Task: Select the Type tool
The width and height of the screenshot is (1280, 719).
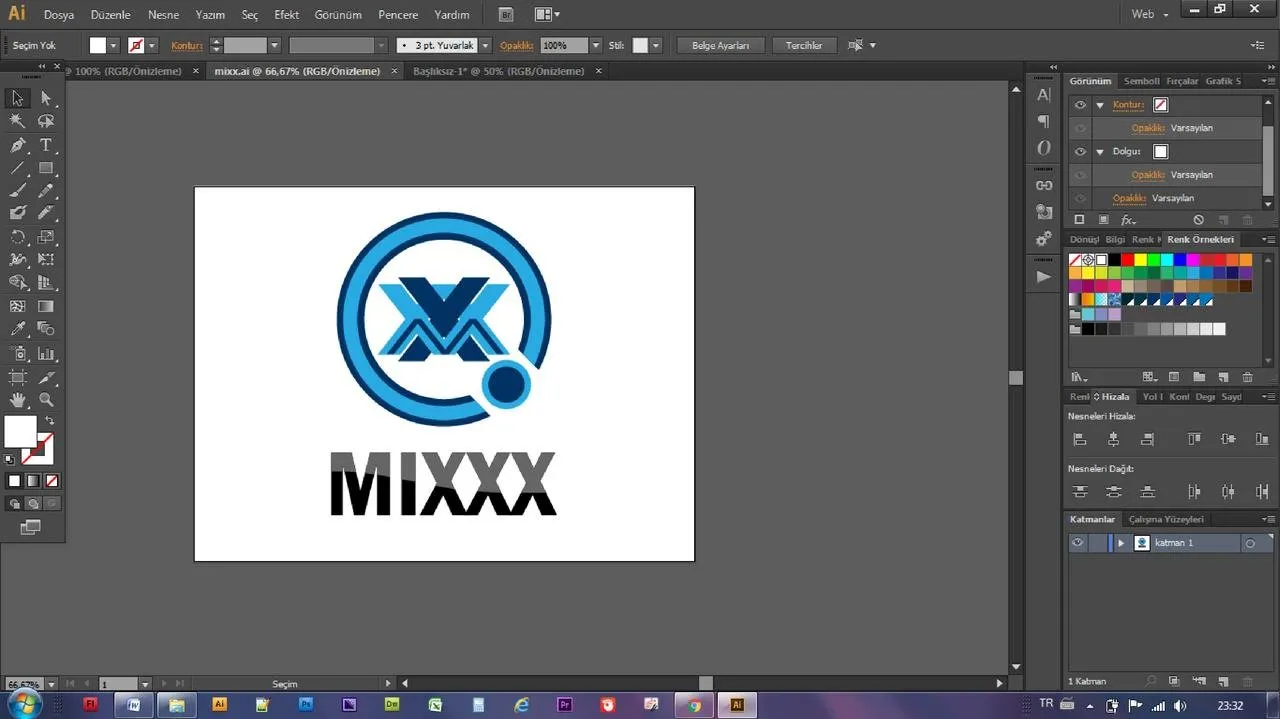Action: pos(46,145)
